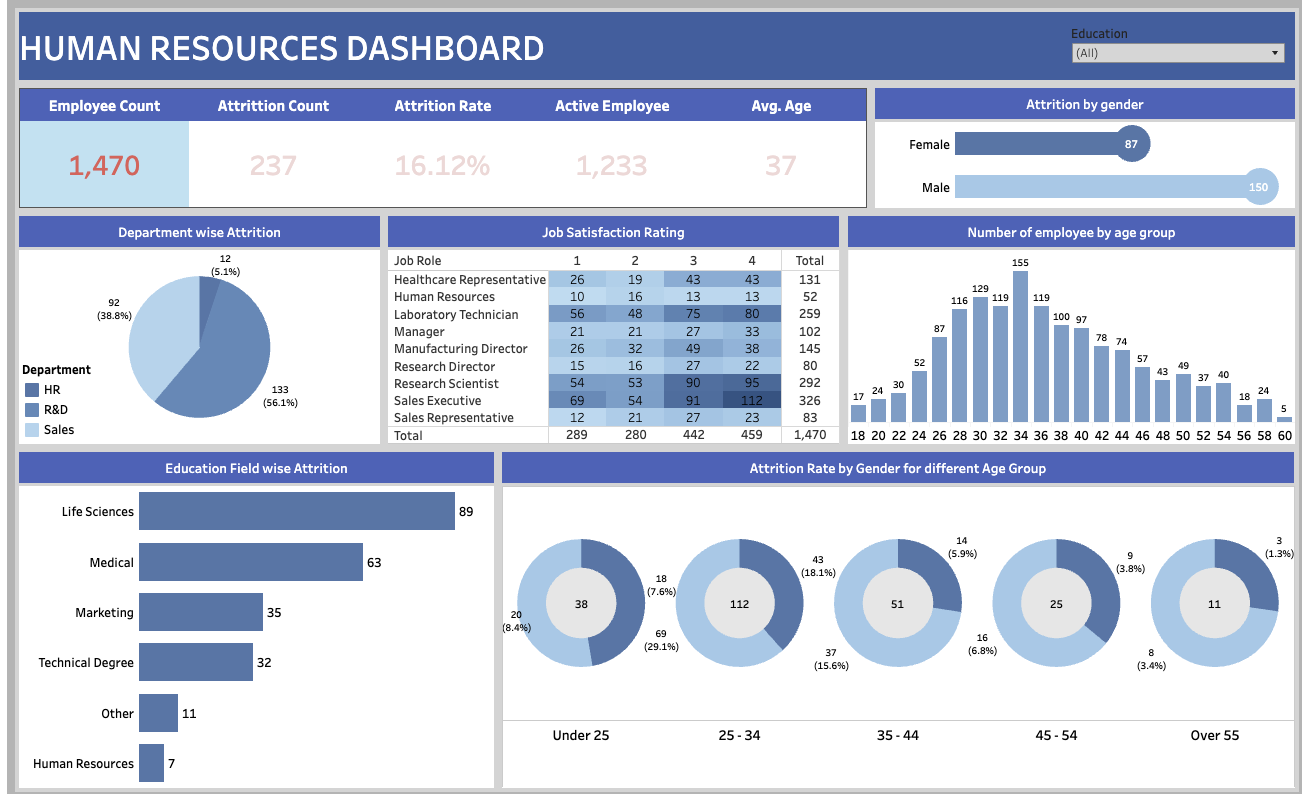Click the Avg. Age value 37
Viewport: 1302px width, 794px height.
coord(781,165)
